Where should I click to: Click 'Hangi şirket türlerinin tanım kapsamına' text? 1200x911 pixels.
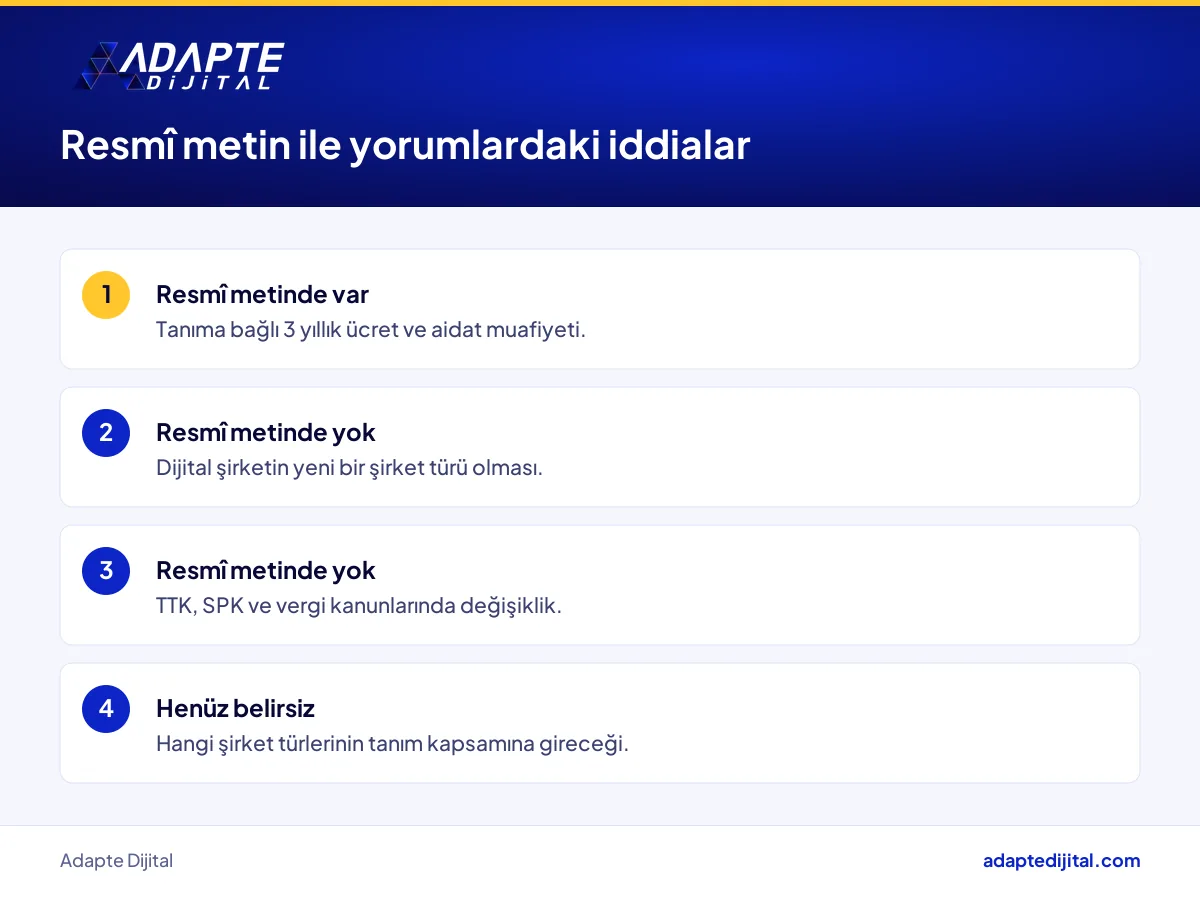[x=392, y=743]
